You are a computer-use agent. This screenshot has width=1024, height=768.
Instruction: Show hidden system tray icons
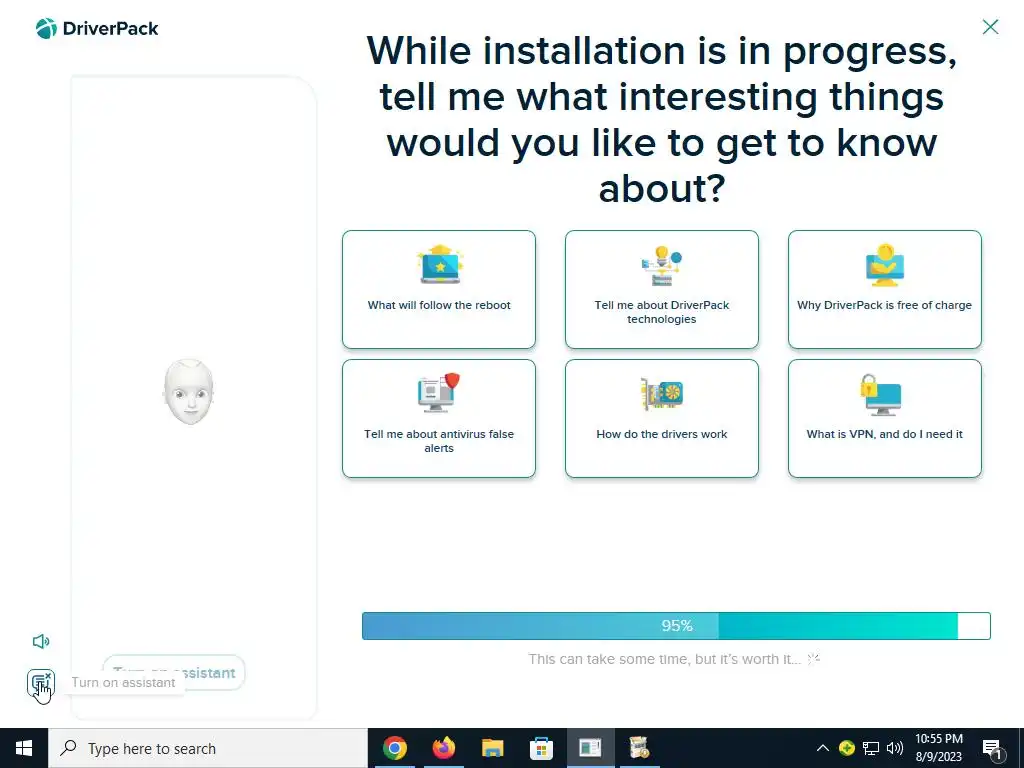(x=823, y=748)
